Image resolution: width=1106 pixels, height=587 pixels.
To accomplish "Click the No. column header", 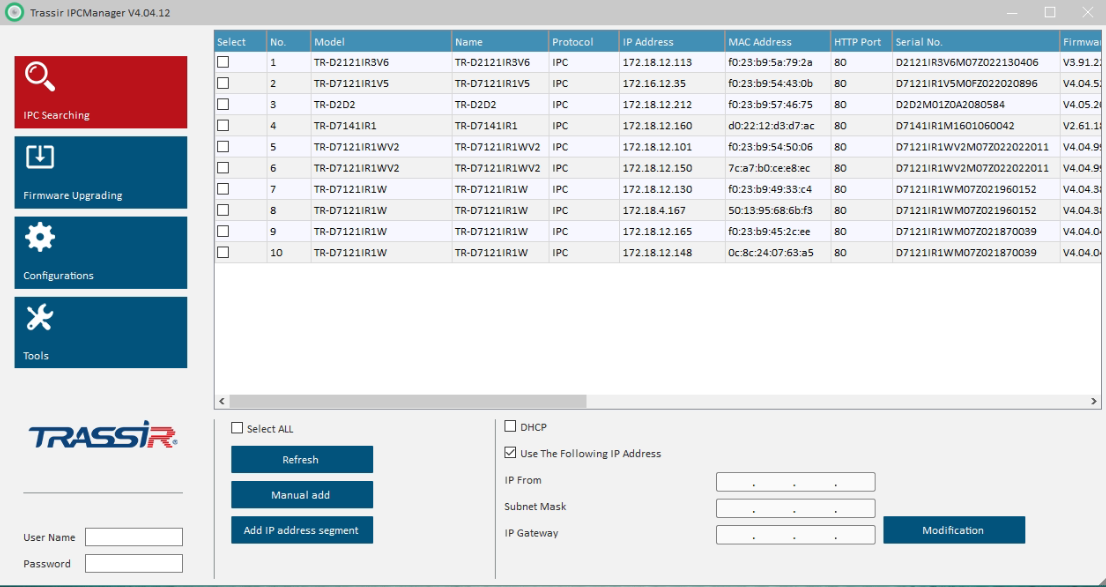I will click(289, 42).
